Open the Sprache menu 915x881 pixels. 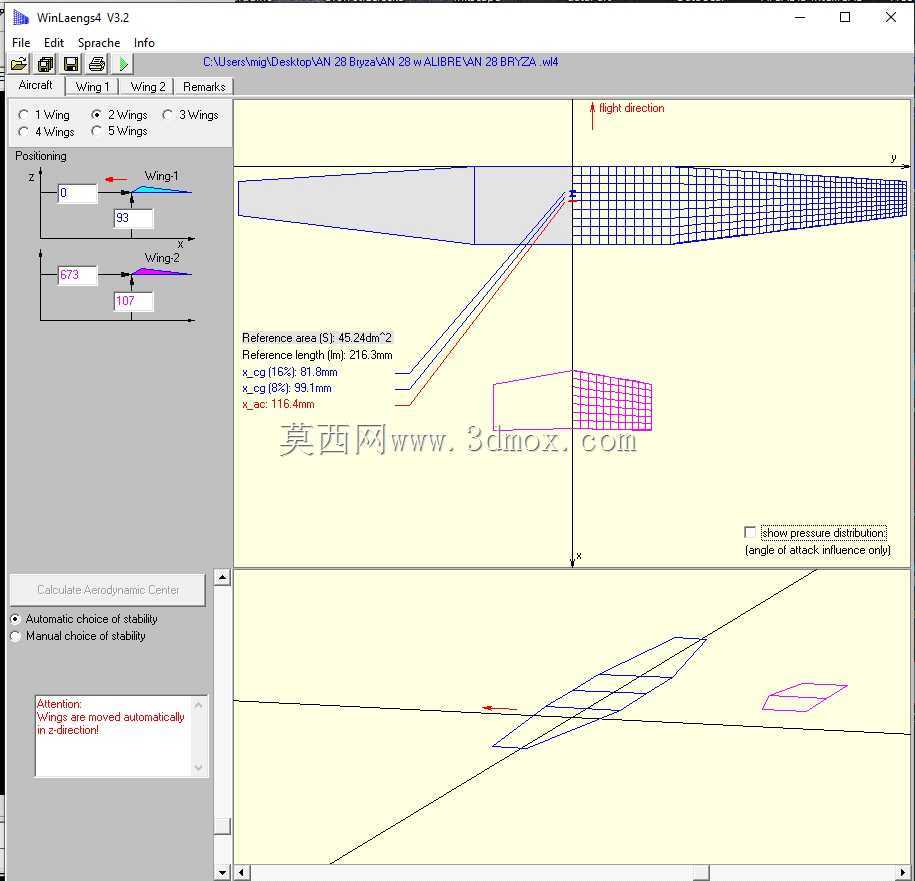click(x=99, y=43)
